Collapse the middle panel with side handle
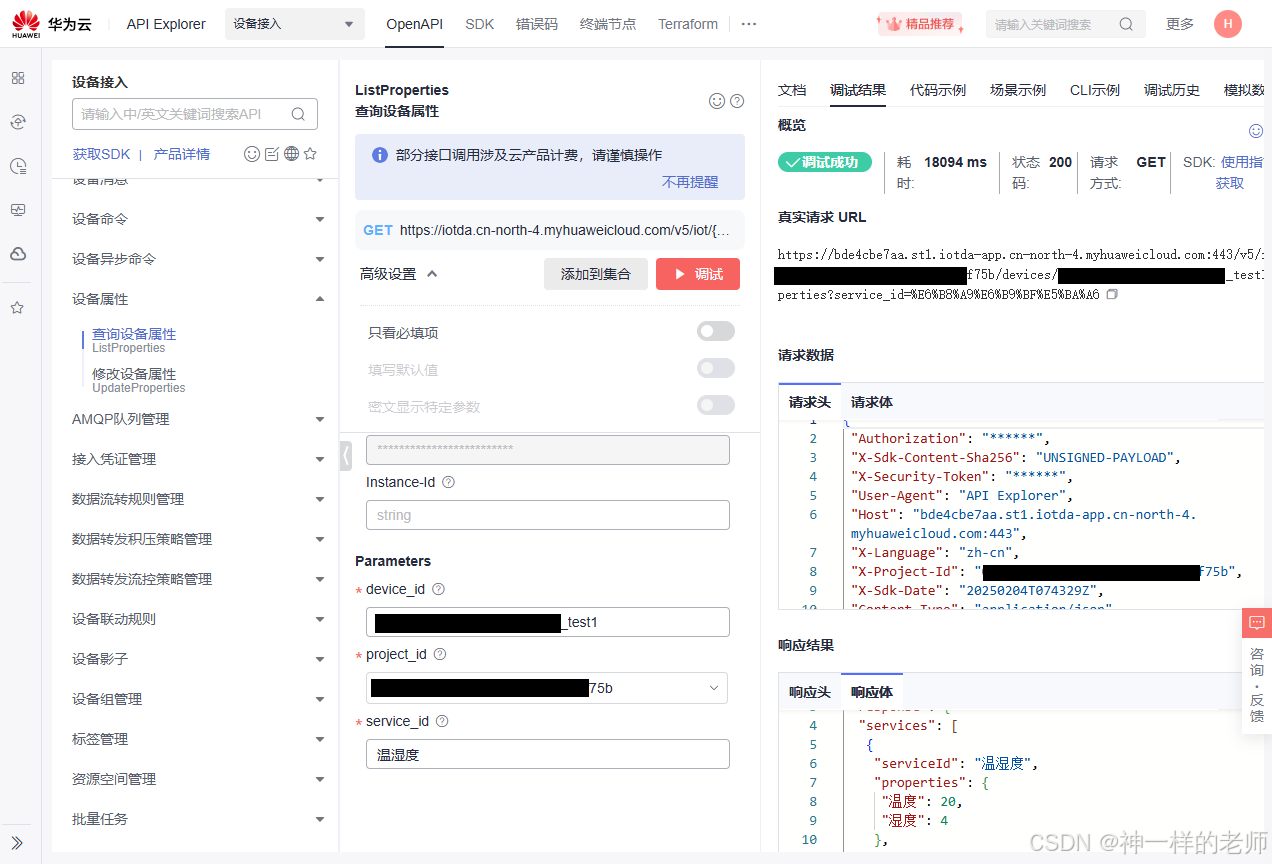Screen dimensions: 1272x864 (346, 456)
